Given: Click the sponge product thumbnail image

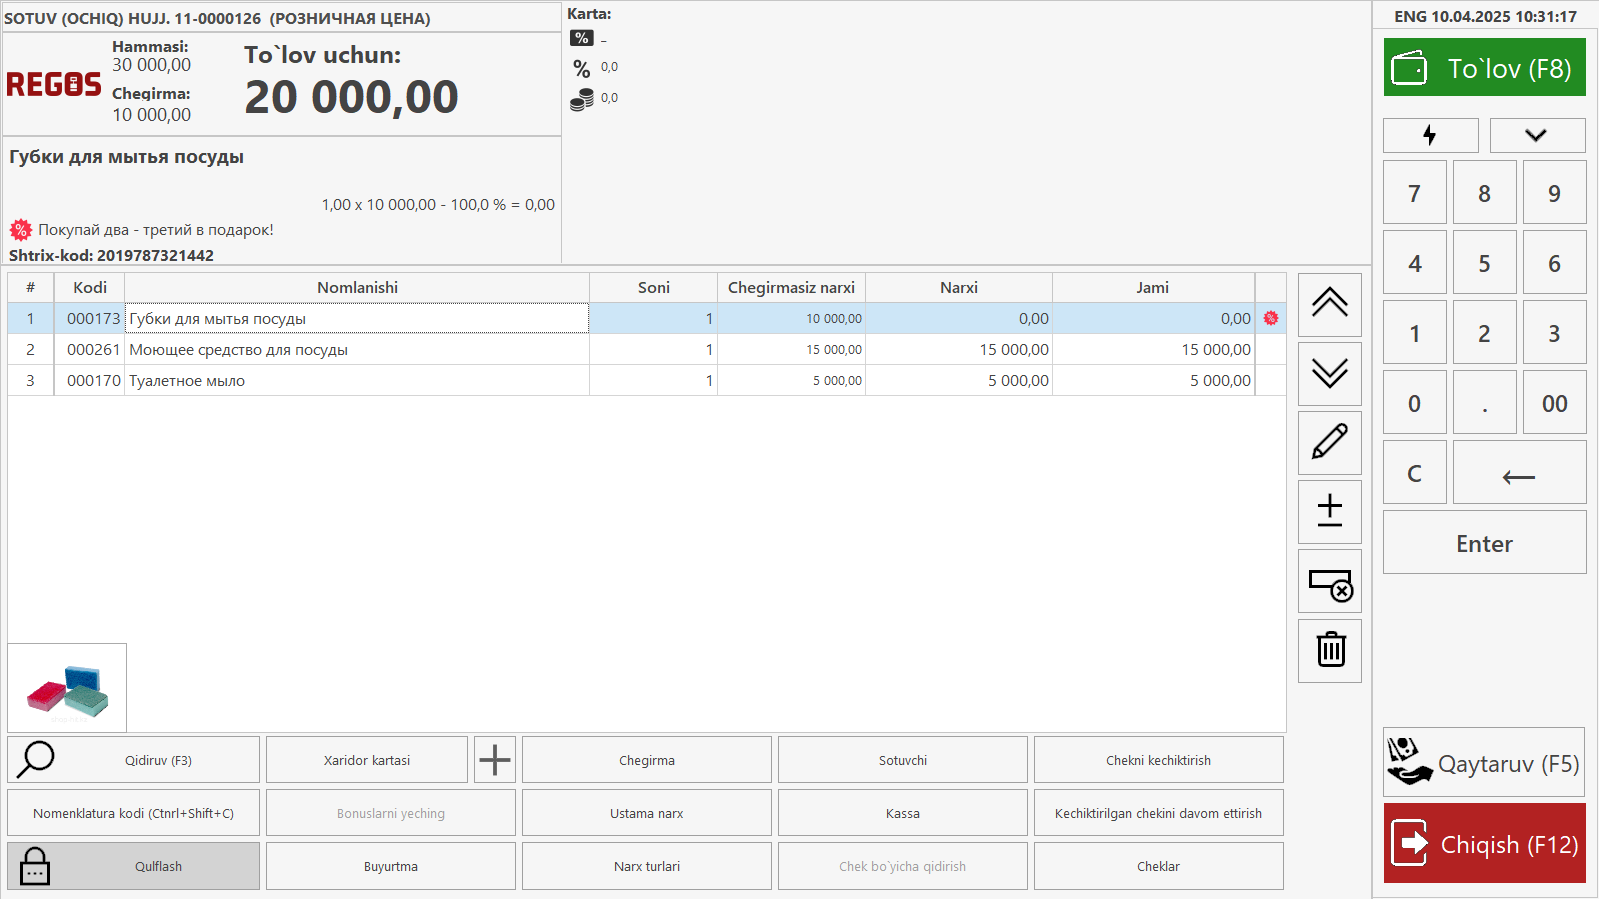Looking at the screenshot, I should (x=67, y=689).
